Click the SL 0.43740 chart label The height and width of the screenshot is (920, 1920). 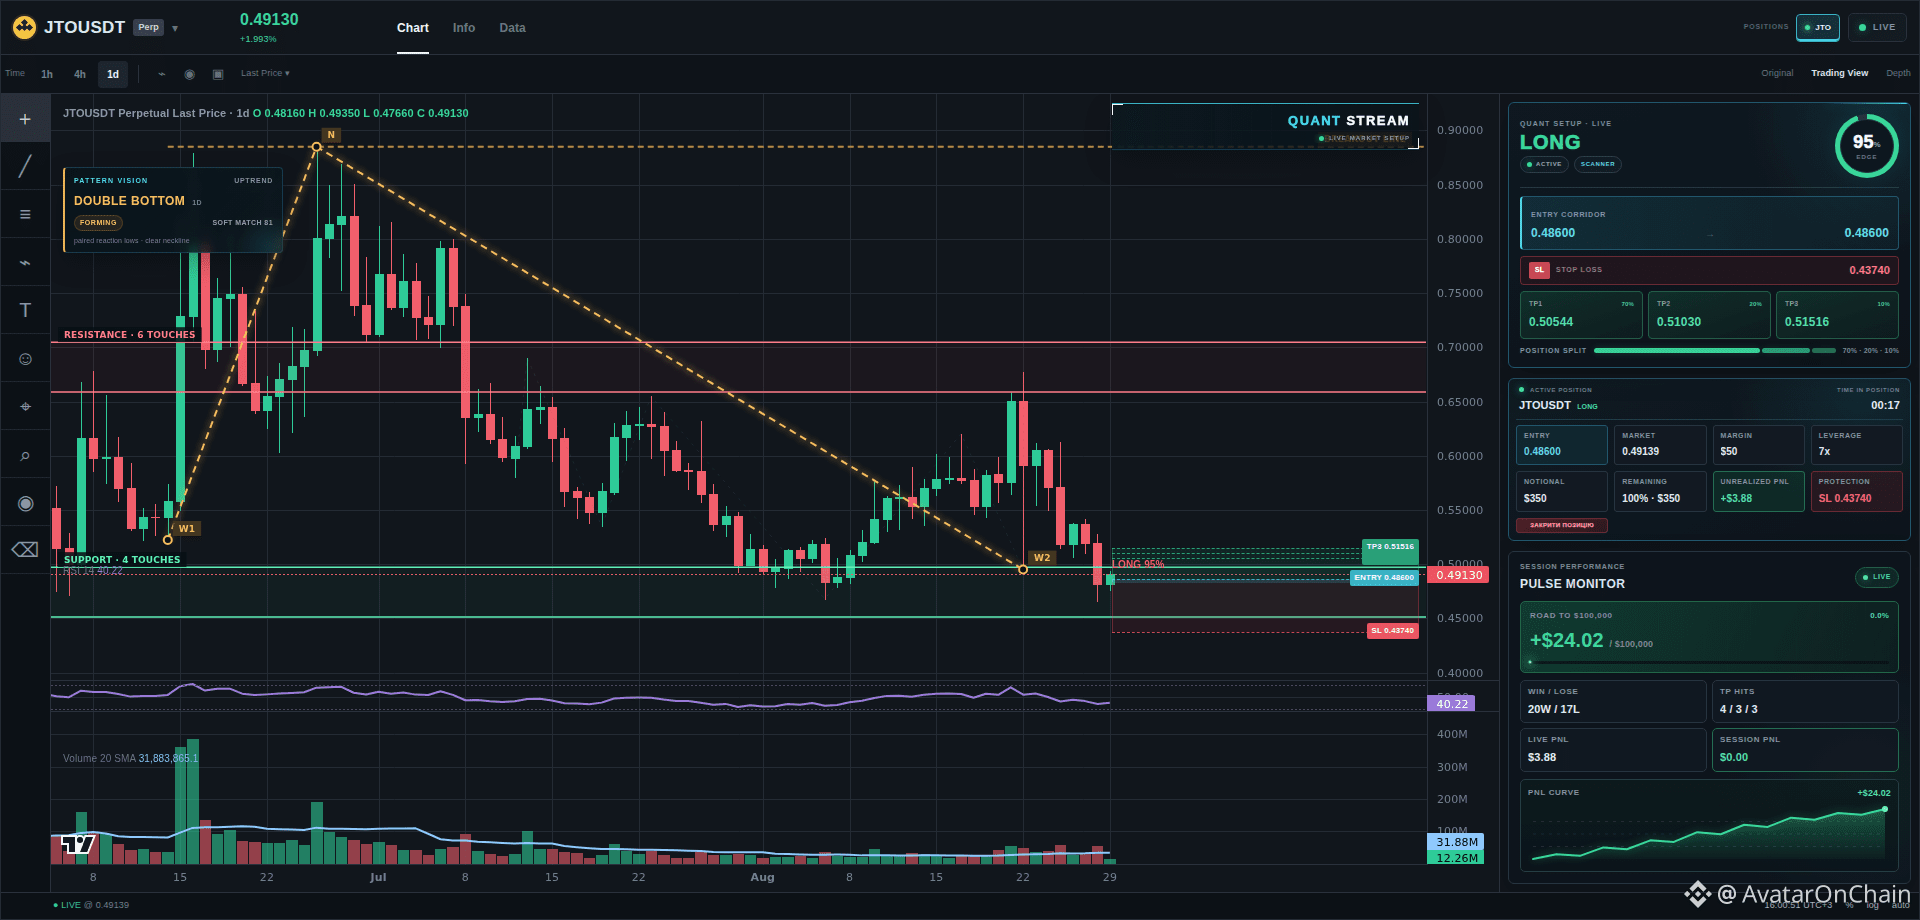(x=1392, y=631)
